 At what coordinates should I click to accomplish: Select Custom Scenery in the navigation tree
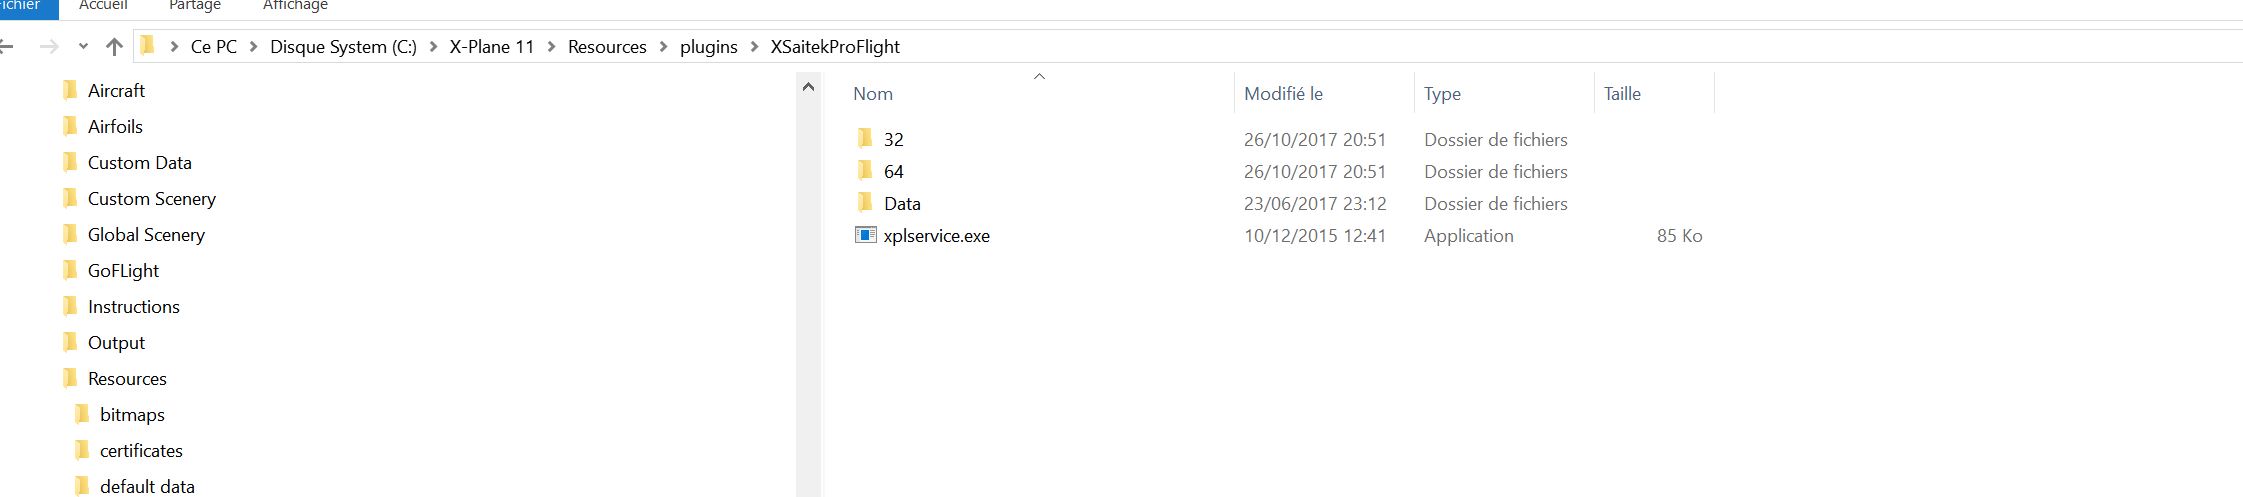151,198
